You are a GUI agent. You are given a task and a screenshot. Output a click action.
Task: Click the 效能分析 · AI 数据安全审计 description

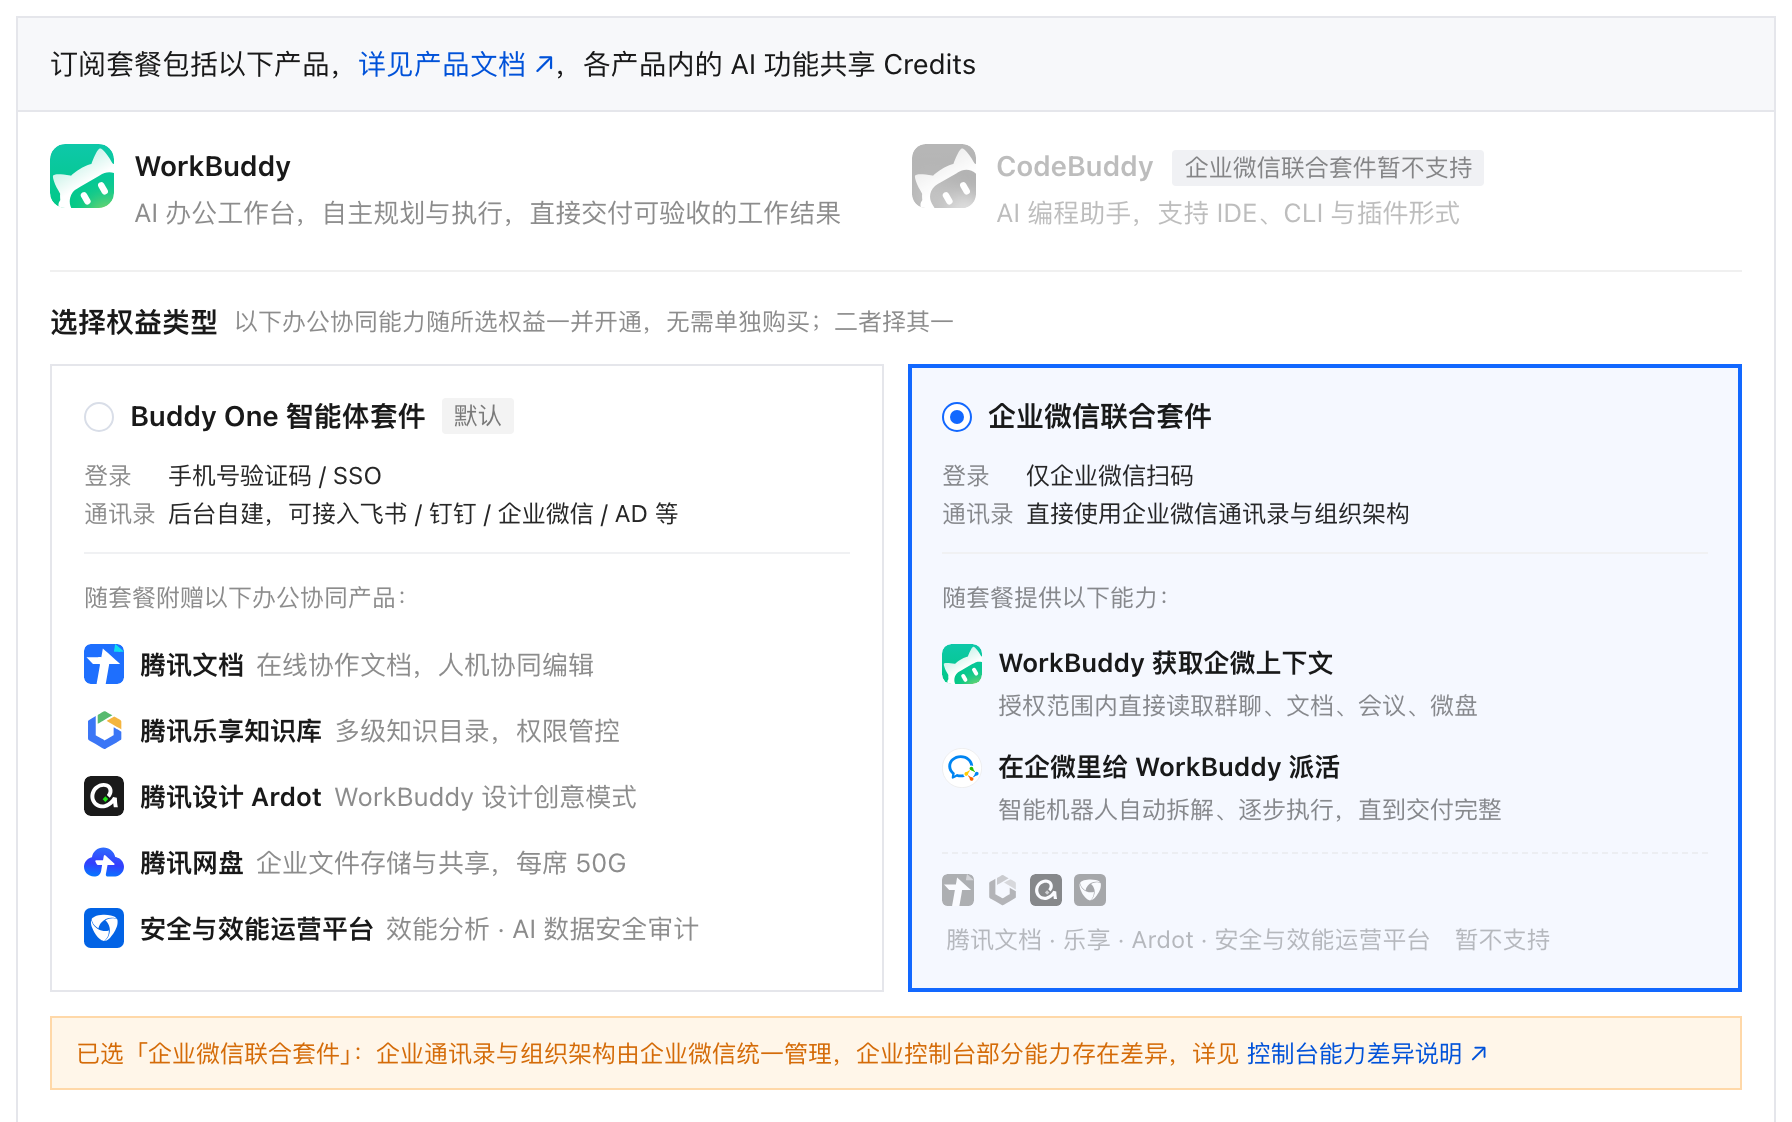(x=542, y=928)
